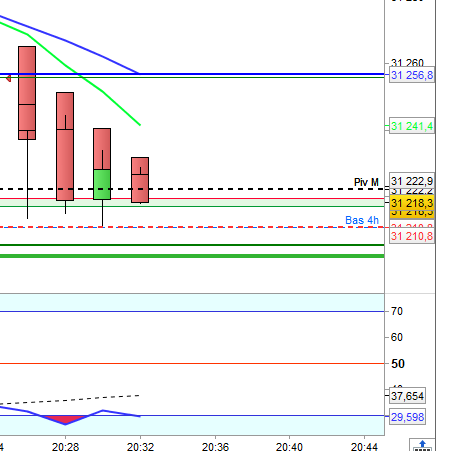
Task: Select the thick green horizontal support line
Action: click(192, 256)
